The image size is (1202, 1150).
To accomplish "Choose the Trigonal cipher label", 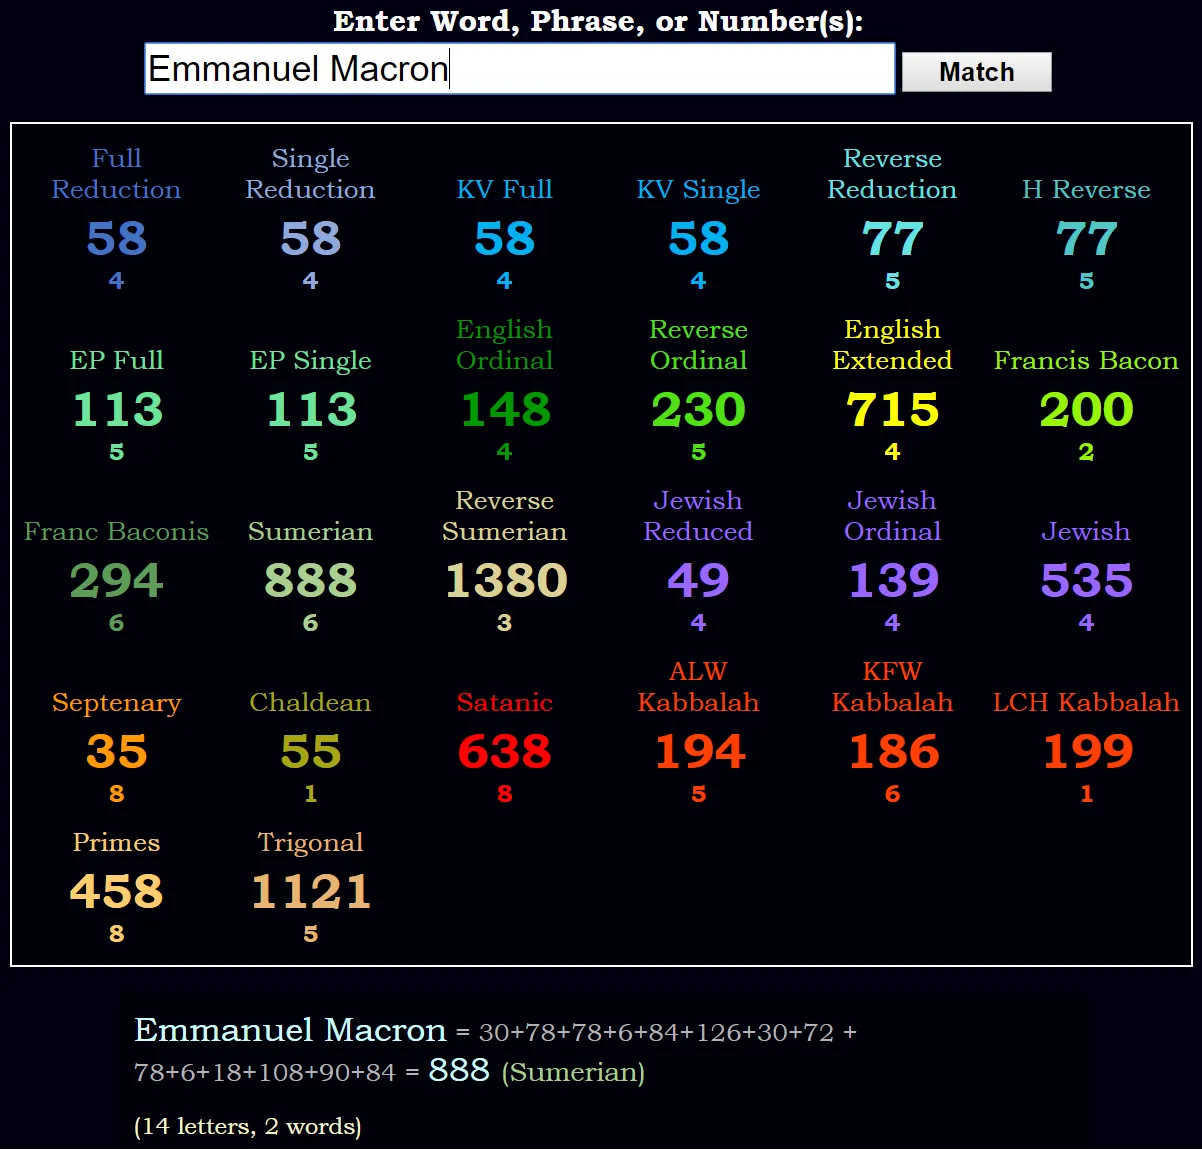I will 310,842.
